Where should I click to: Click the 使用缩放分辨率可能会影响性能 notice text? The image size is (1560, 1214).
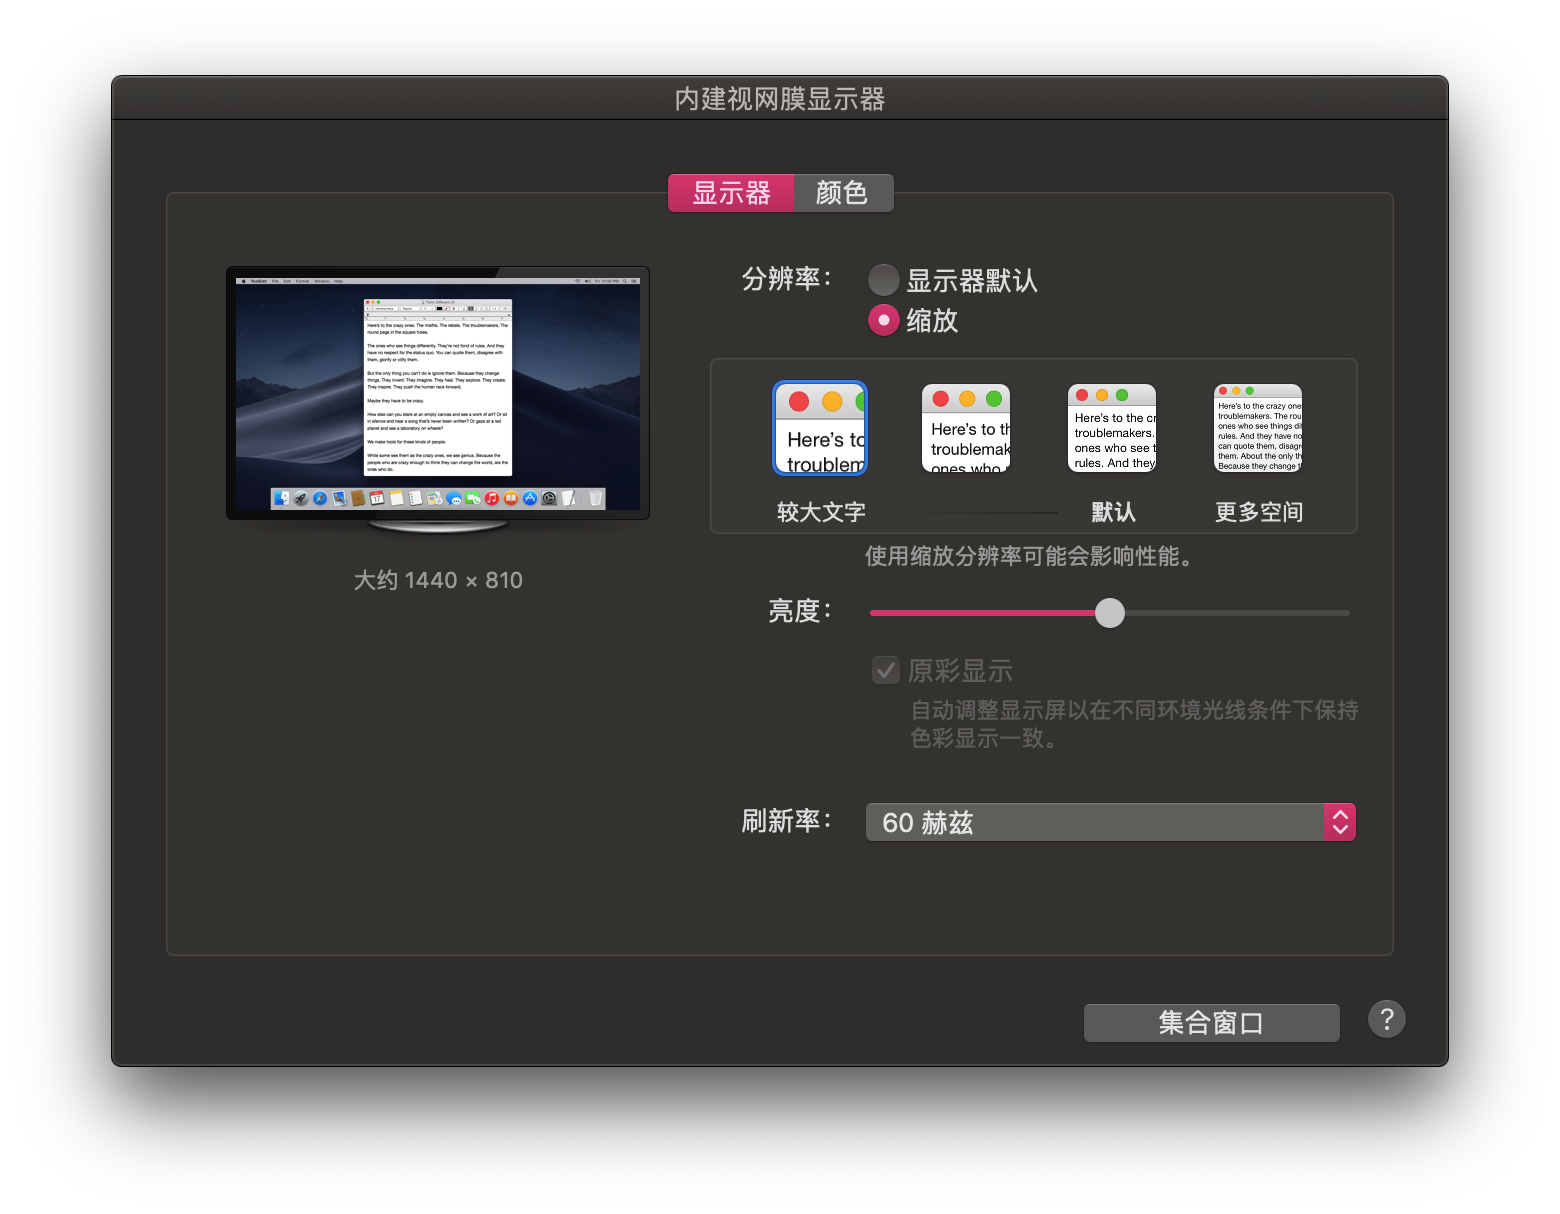(x=1030, y=556)
